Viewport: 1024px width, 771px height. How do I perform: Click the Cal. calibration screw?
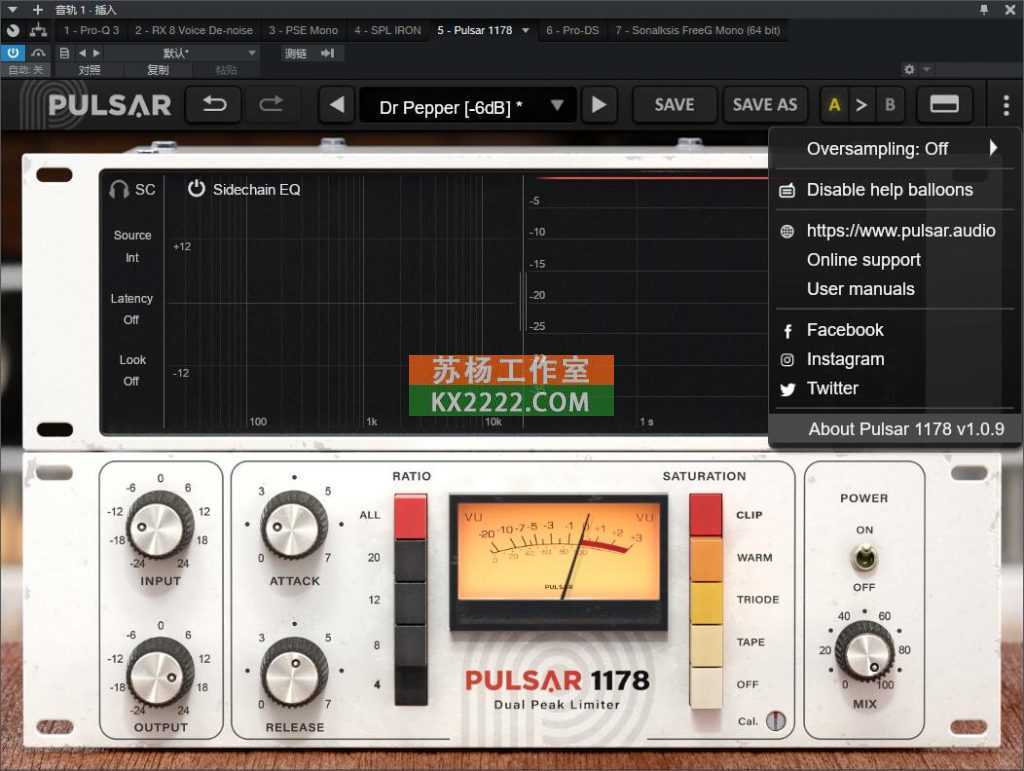click(x=775, y=721)
